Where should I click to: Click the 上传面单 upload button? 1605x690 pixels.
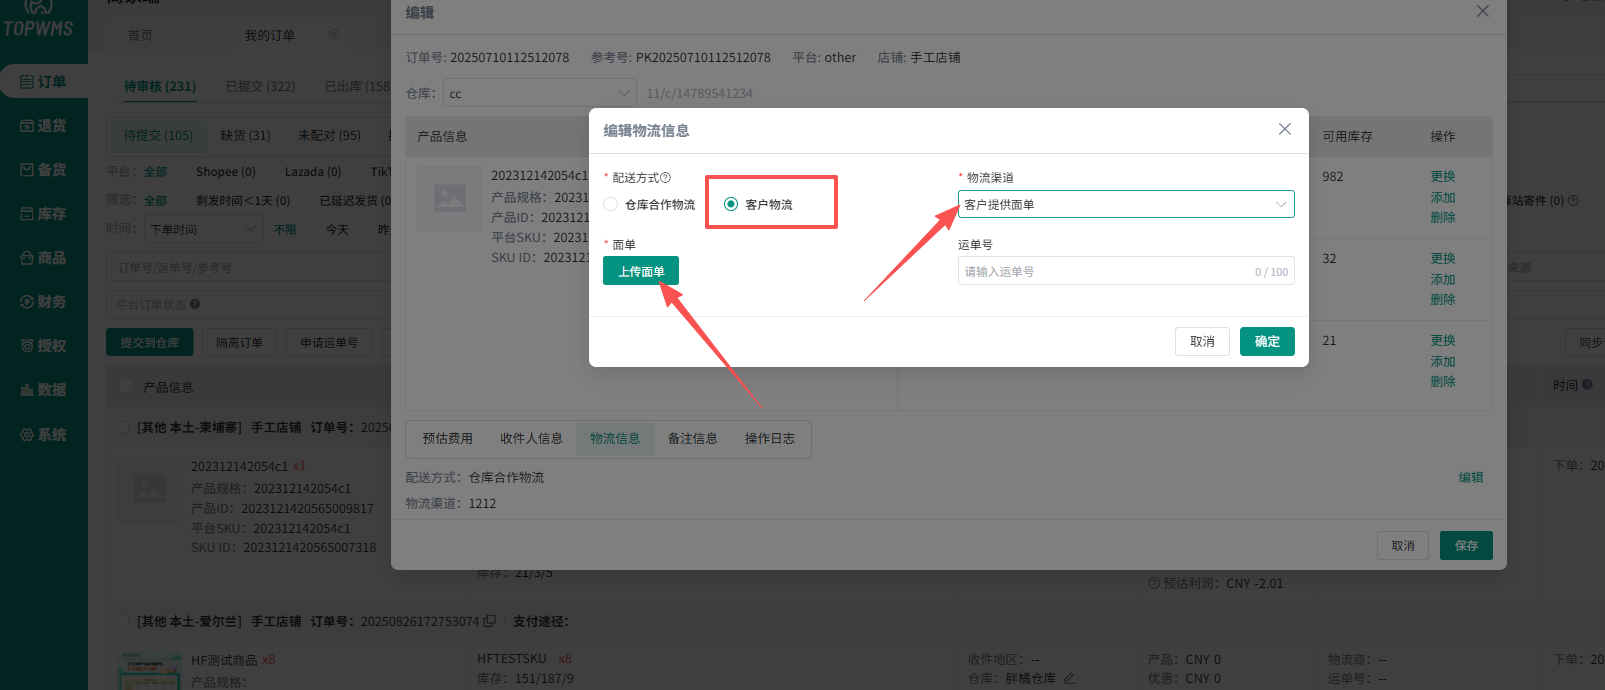click(641, 271)
